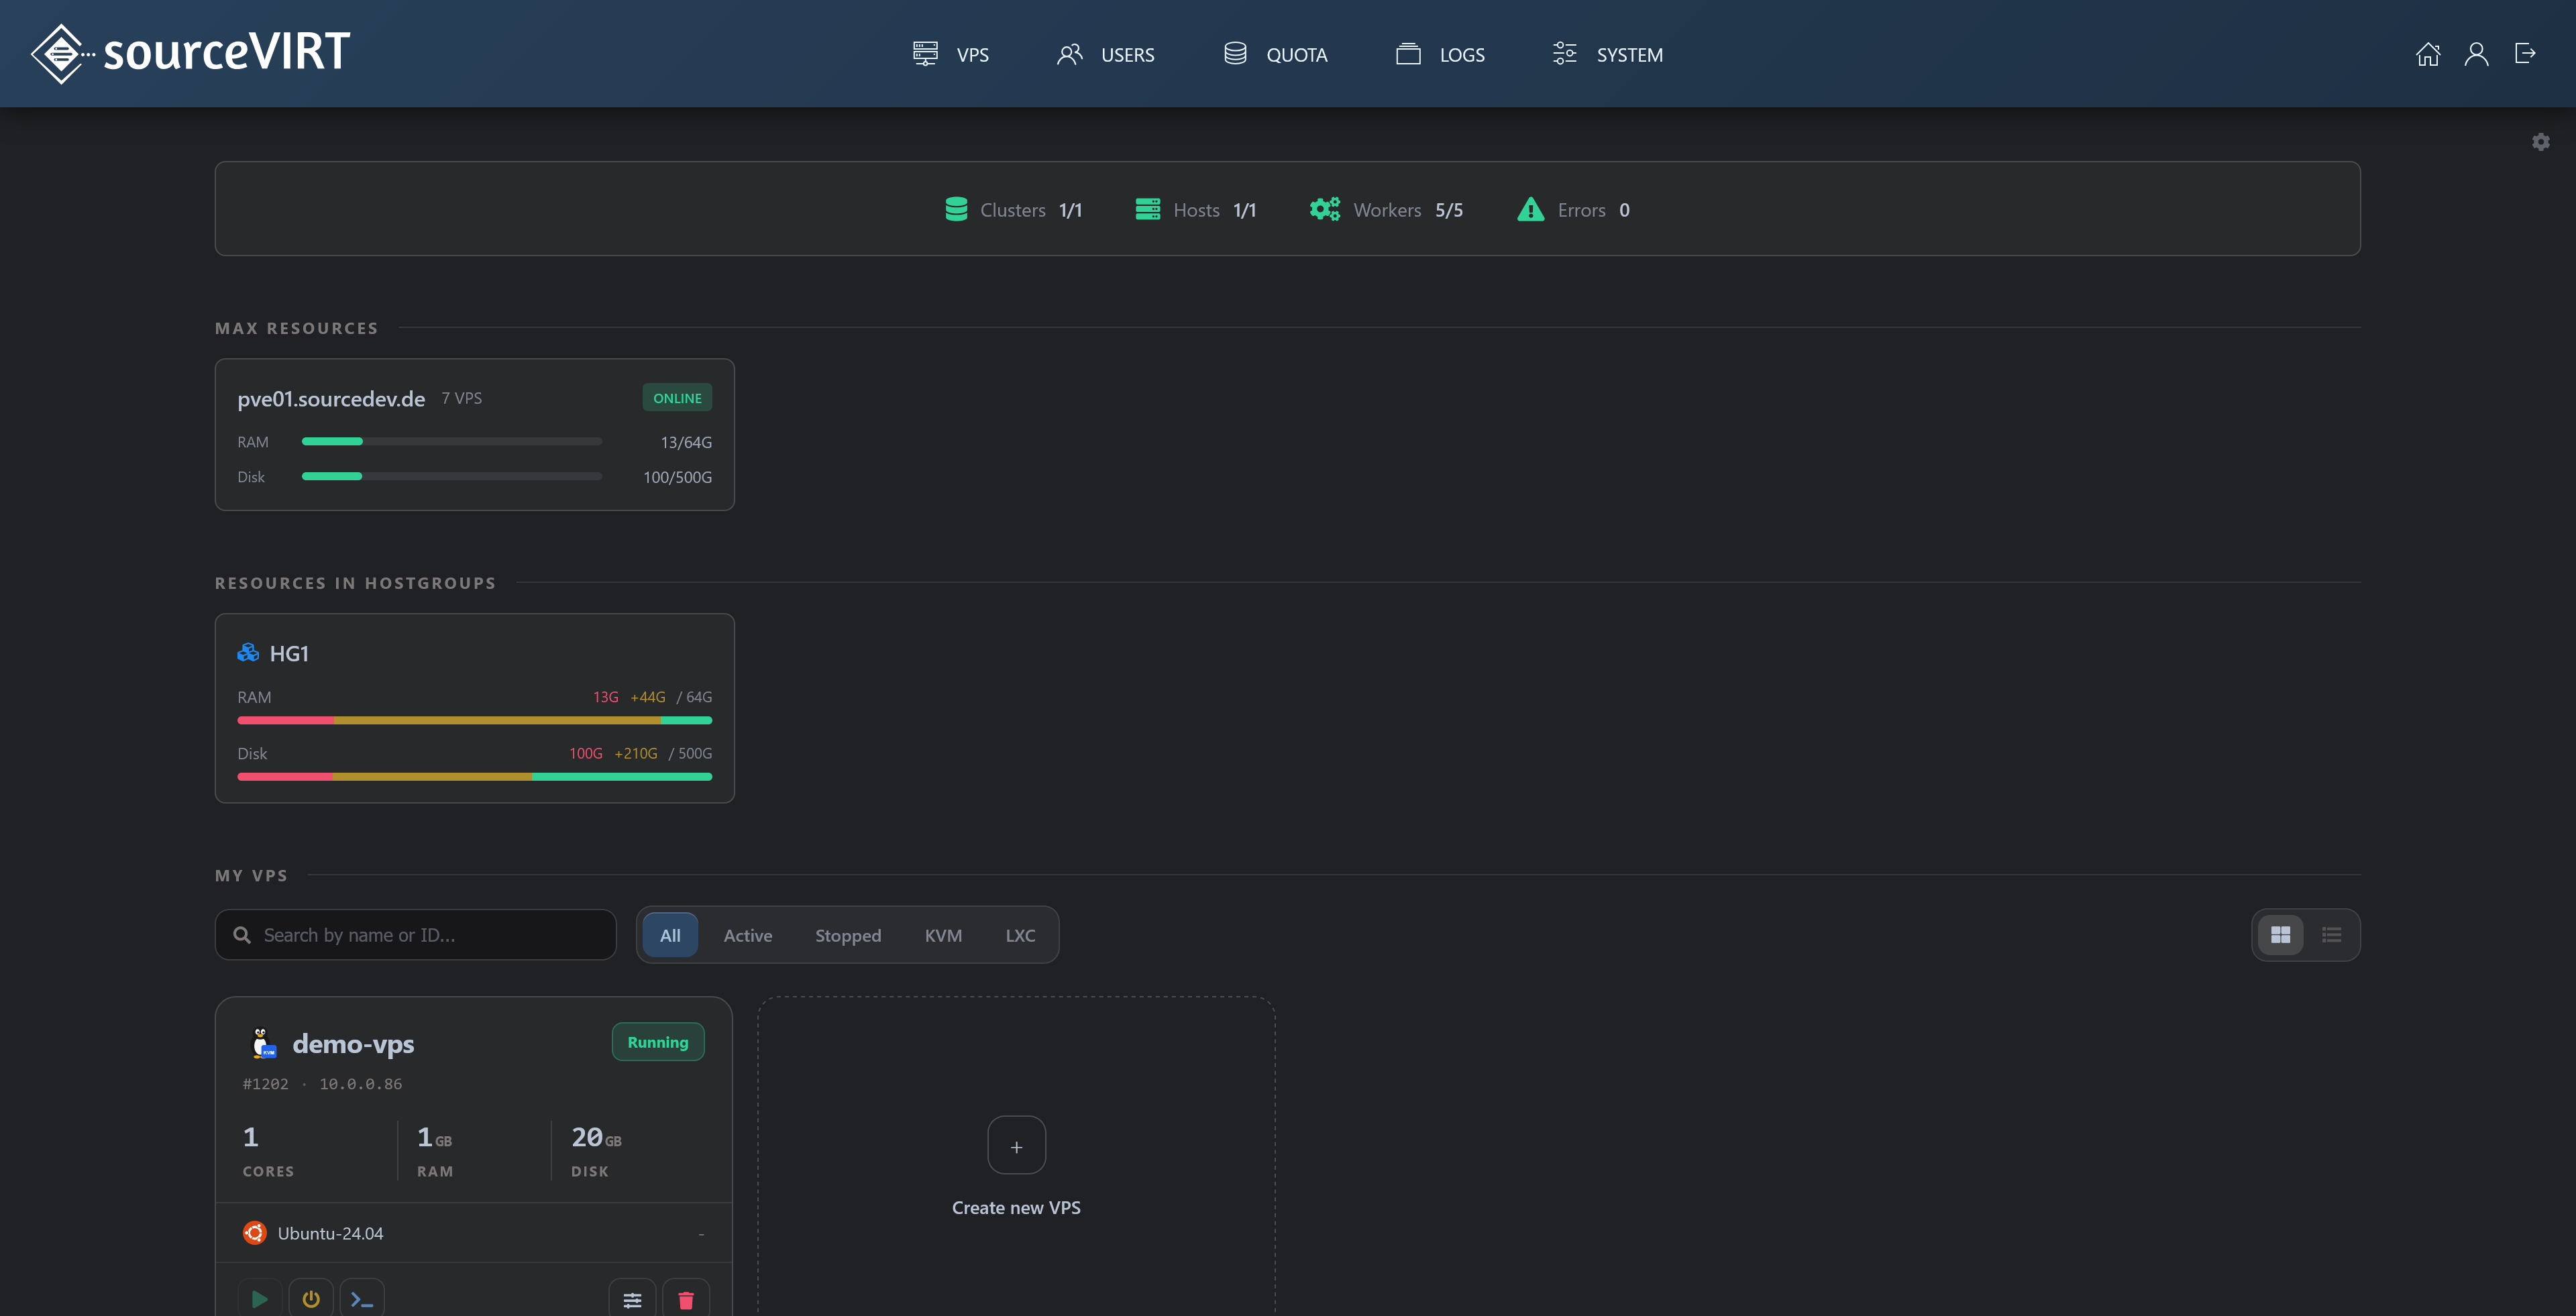Click the logout icon

click(2525, 54)
